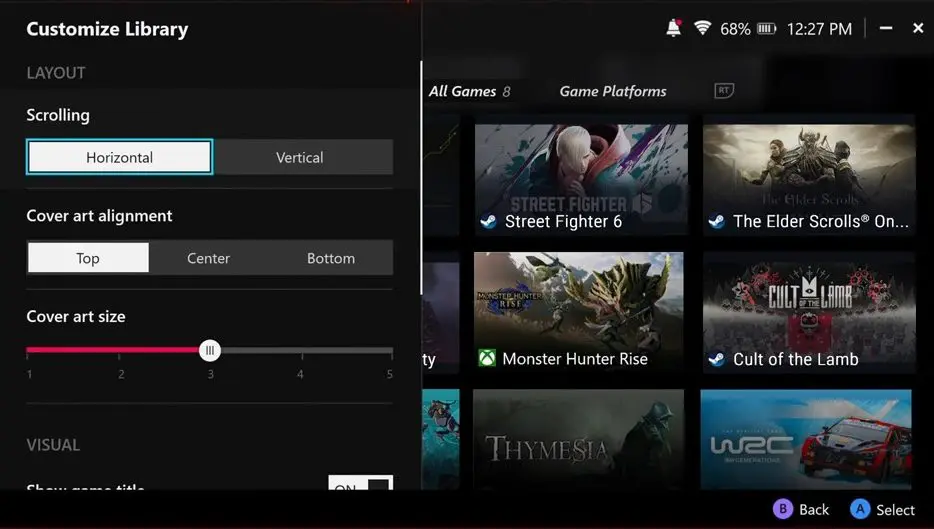Switch to the All Games tab
This screenshot has width=934, height=529.
point(469,91)
